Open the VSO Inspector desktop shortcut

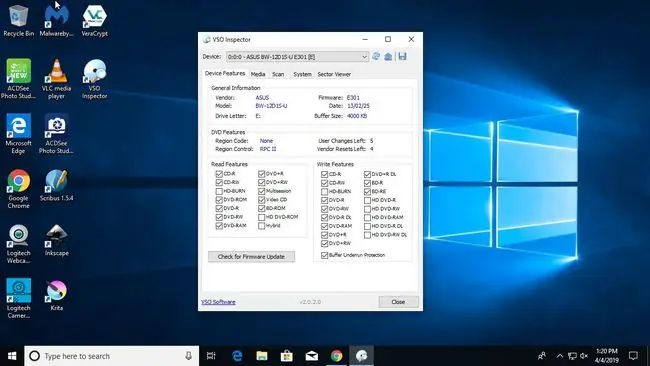point(95,79)
